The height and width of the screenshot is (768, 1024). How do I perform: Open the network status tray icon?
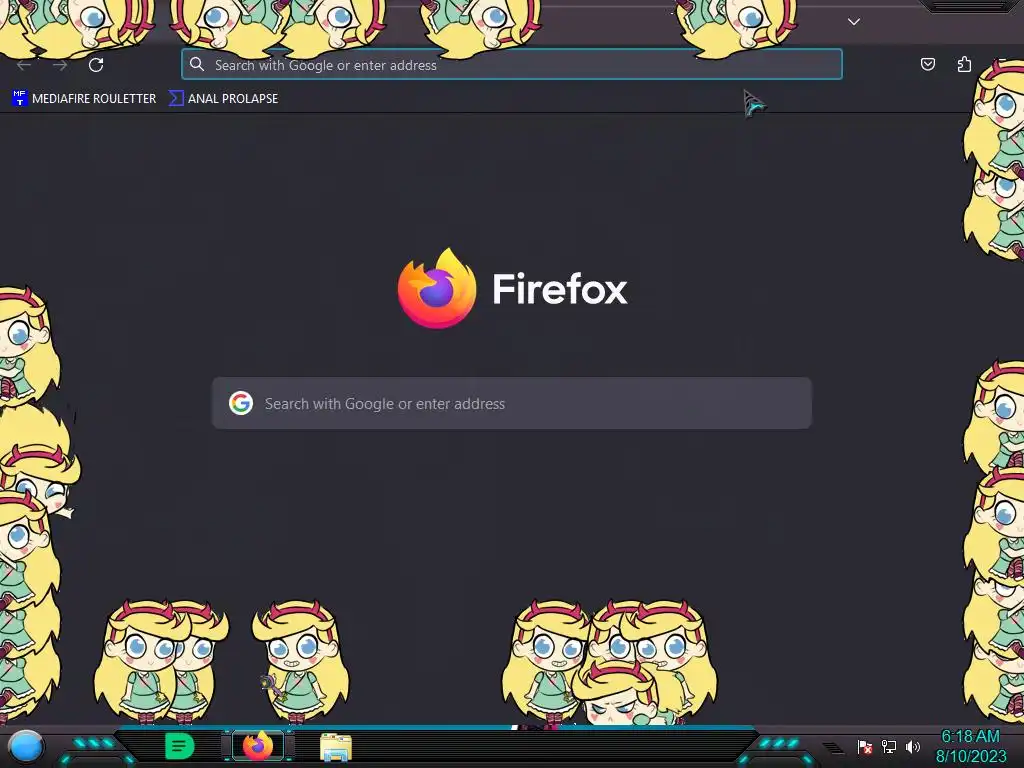tap(889, 746)
